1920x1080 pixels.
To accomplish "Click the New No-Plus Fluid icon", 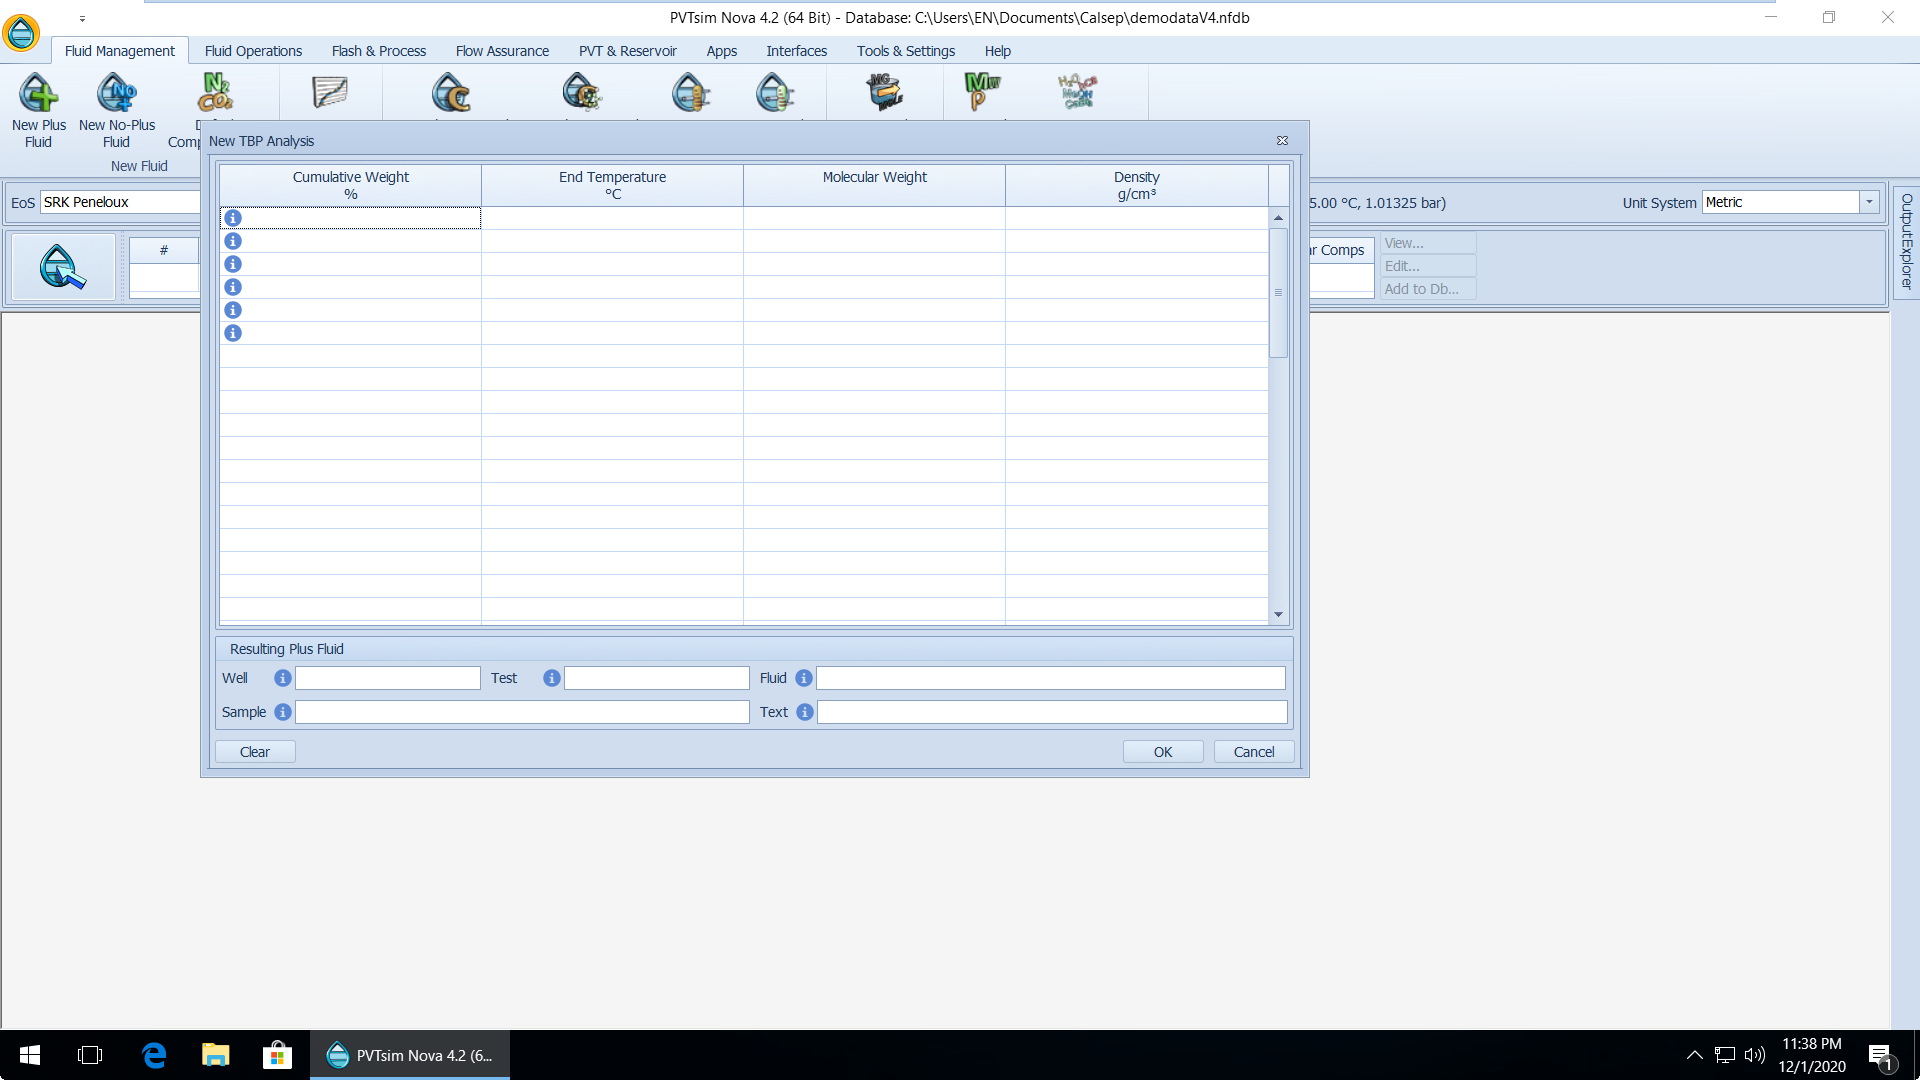I will 117,93.
